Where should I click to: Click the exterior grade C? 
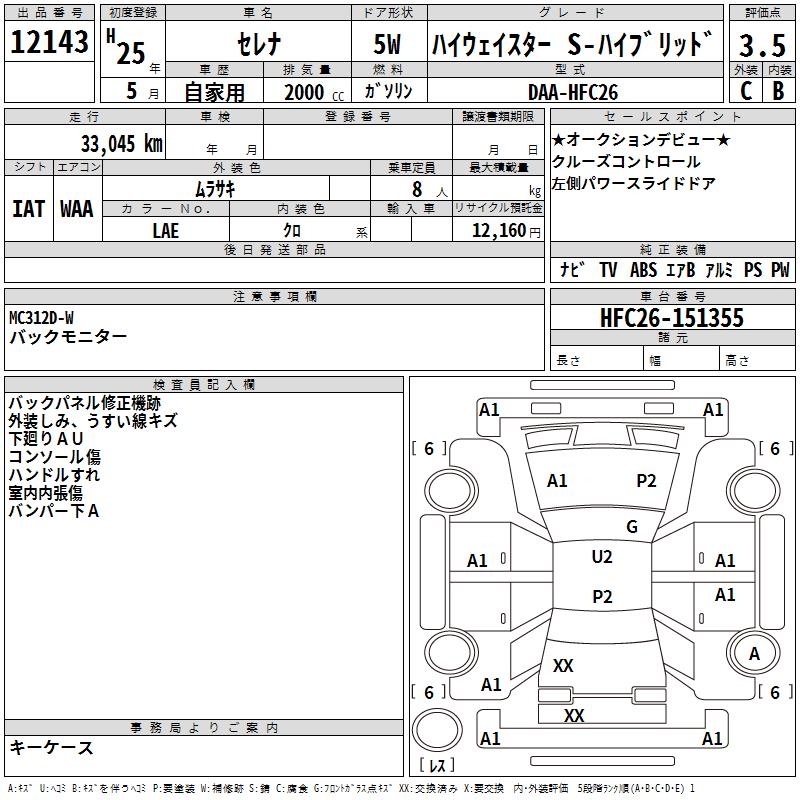(x=746, y=91)
